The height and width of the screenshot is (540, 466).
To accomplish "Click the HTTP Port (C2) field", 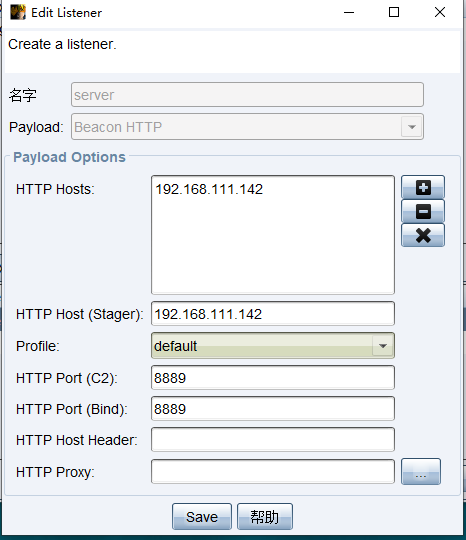I will pyautogui.click(x=273, y=378).
